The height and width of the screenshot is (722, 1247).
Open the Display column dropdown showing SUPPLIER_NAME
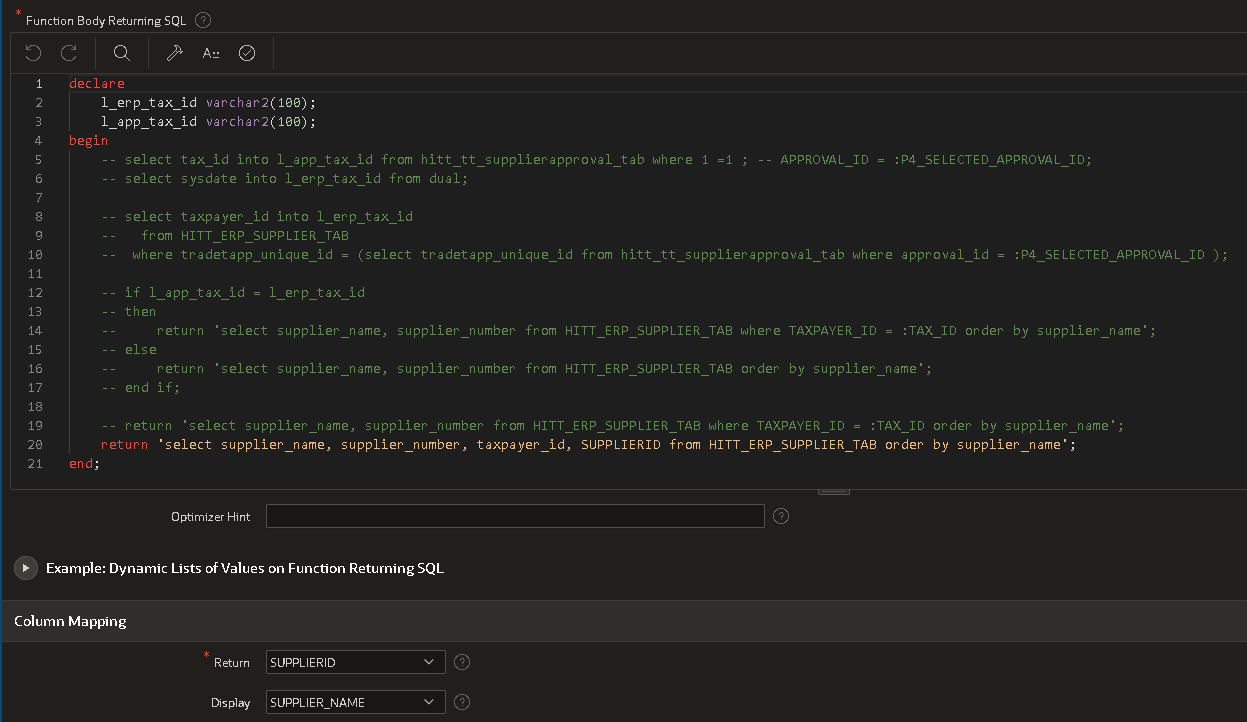[x=356, y=702]
